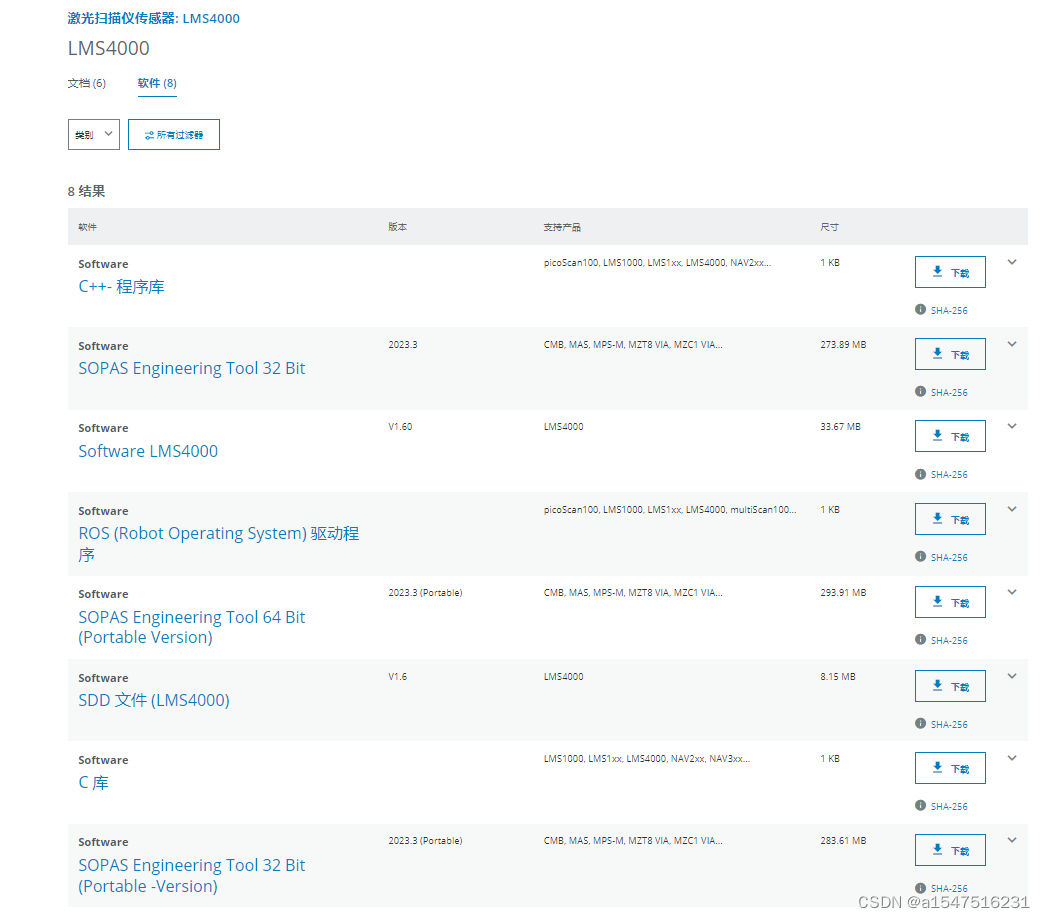The width and height of the screenshot is (1045, 918).
Task: Select the 293.91 MB size cell
Action: pos(843,593)
